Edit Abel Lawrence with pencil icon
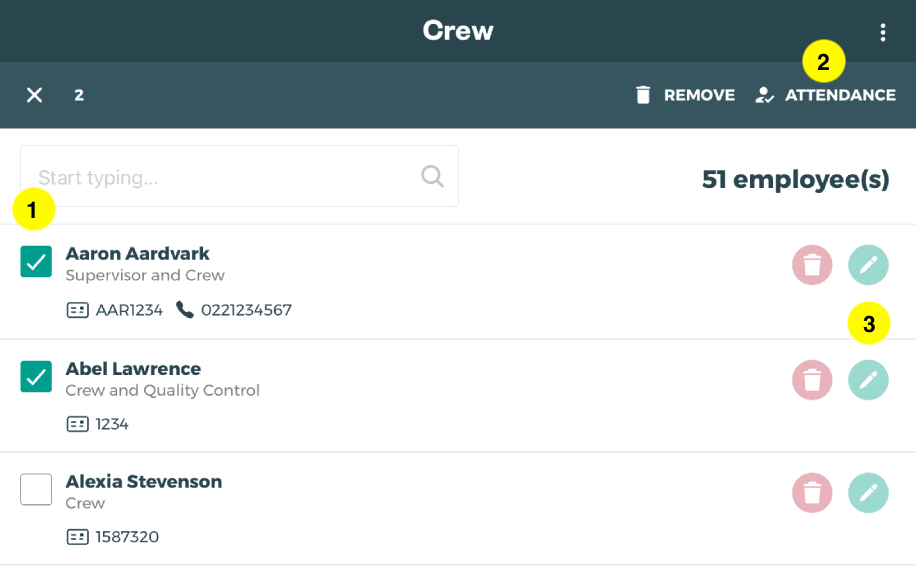The height and width of the screenshot is (576, 916). [868, 380]
